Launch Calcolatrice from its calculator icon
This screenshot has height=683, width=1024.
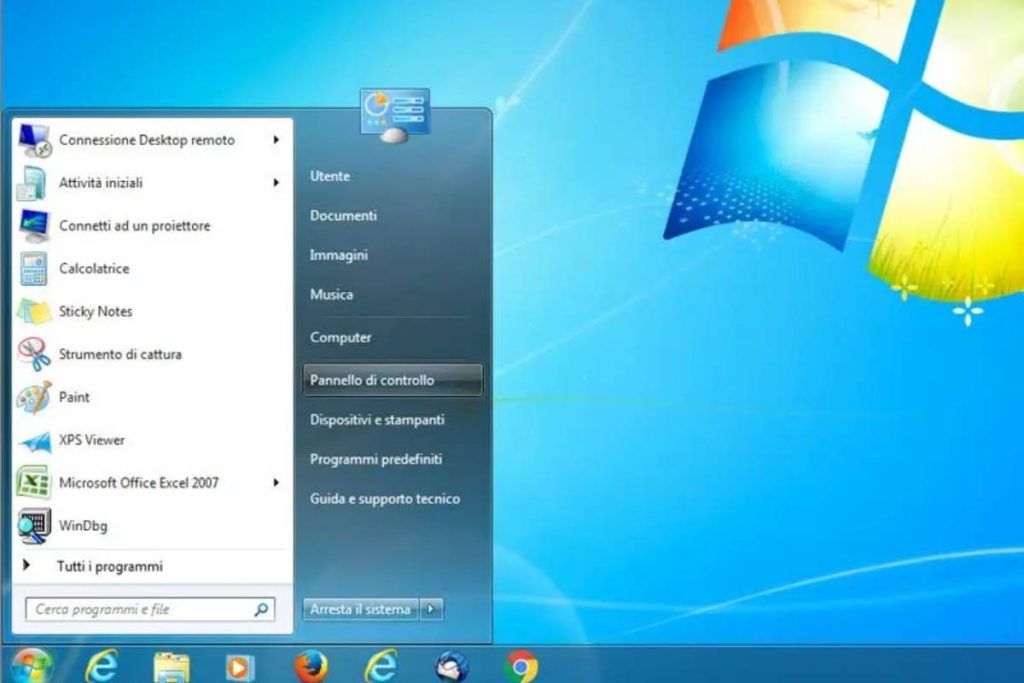coord(33,268)
